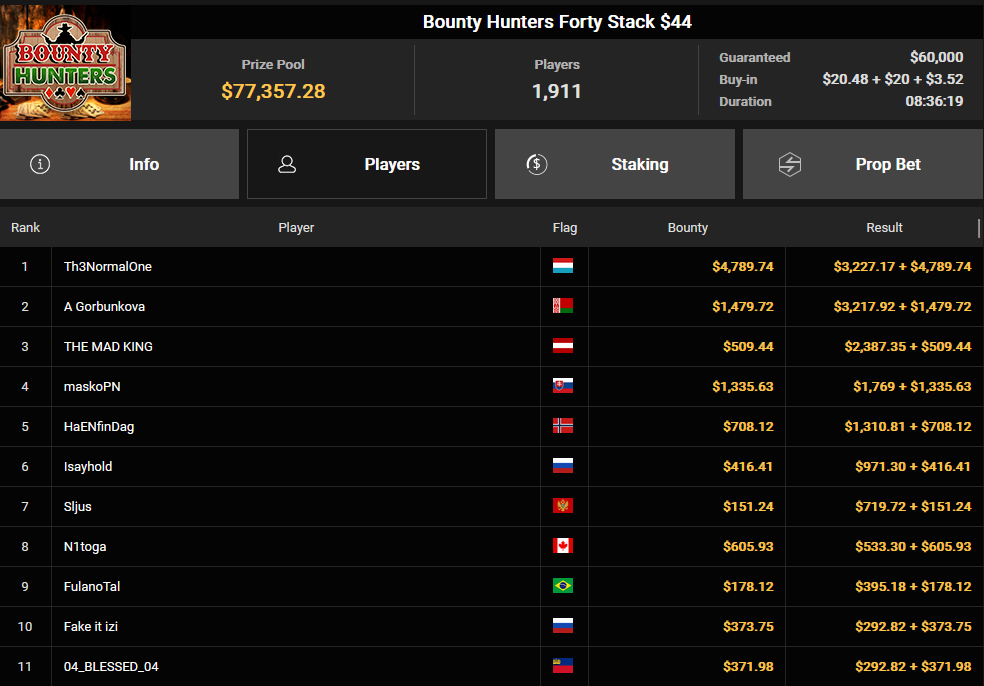984x686 pixels.
Task: Click Isayhold's country flag icon
Action: click(x=563, y=466)
